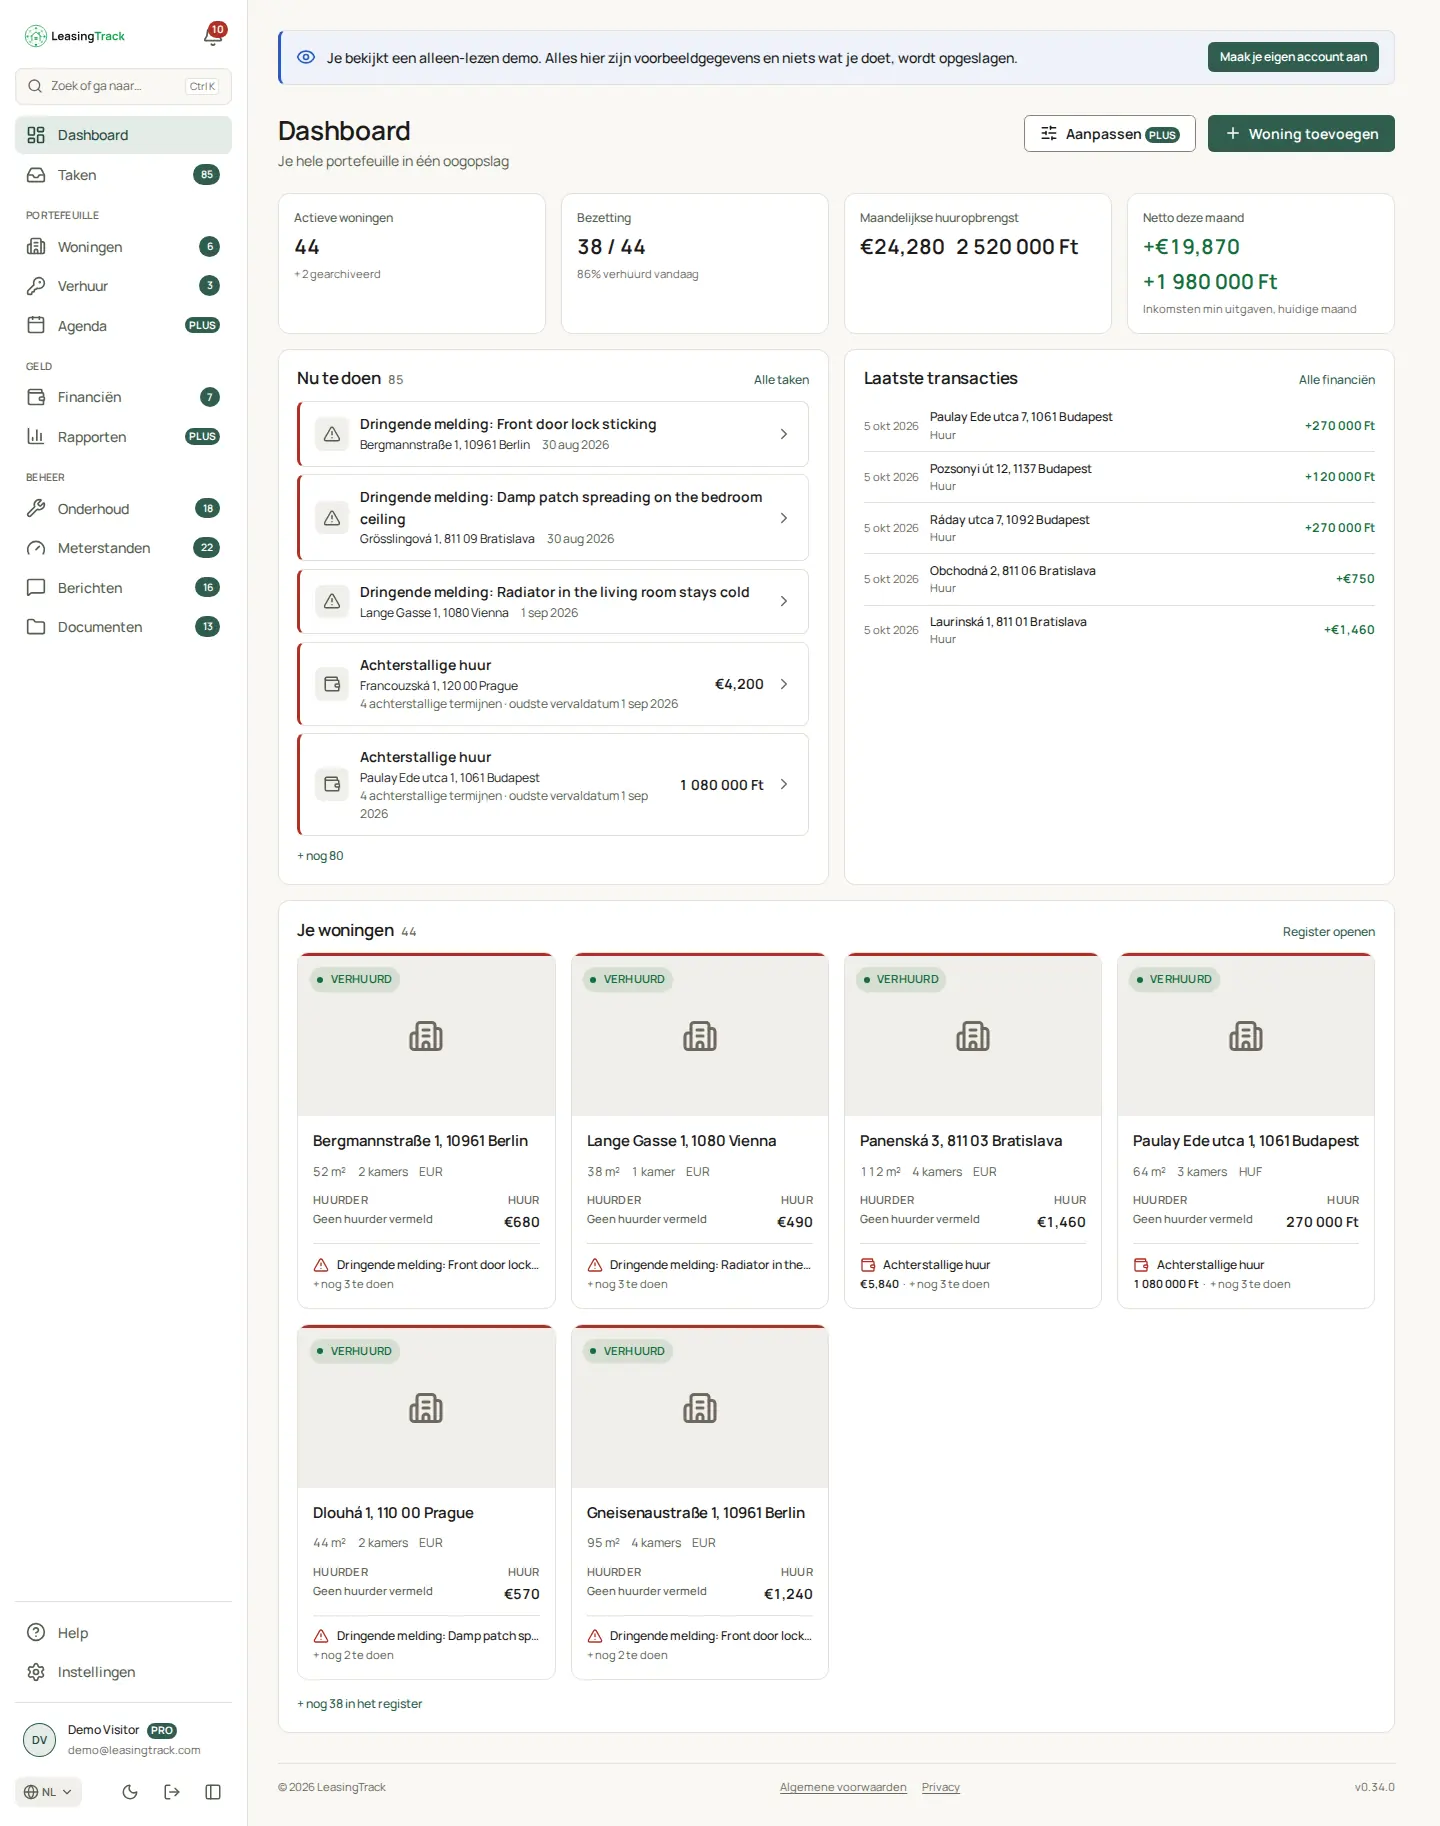Click 'Maak je eigen account aan' button
This screenshot has width=1440, height=1826.
tap(1293, 57)
